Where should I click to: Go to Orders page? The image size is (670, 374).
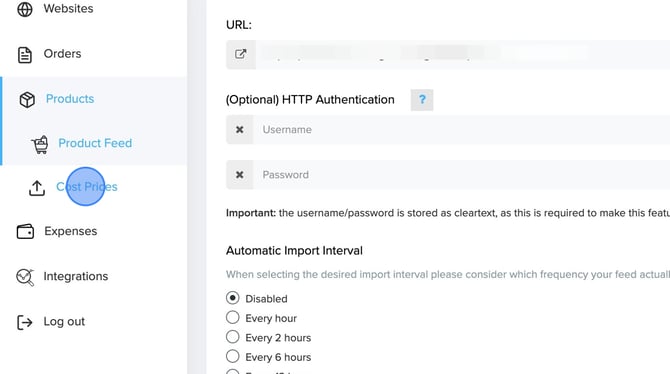(62, 54)
